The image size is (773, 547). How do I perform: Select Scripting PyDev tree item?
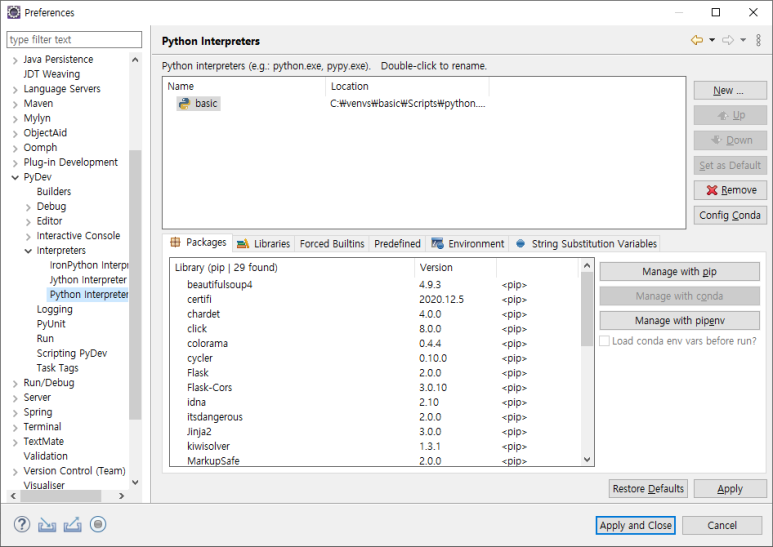tap(71, 353)
